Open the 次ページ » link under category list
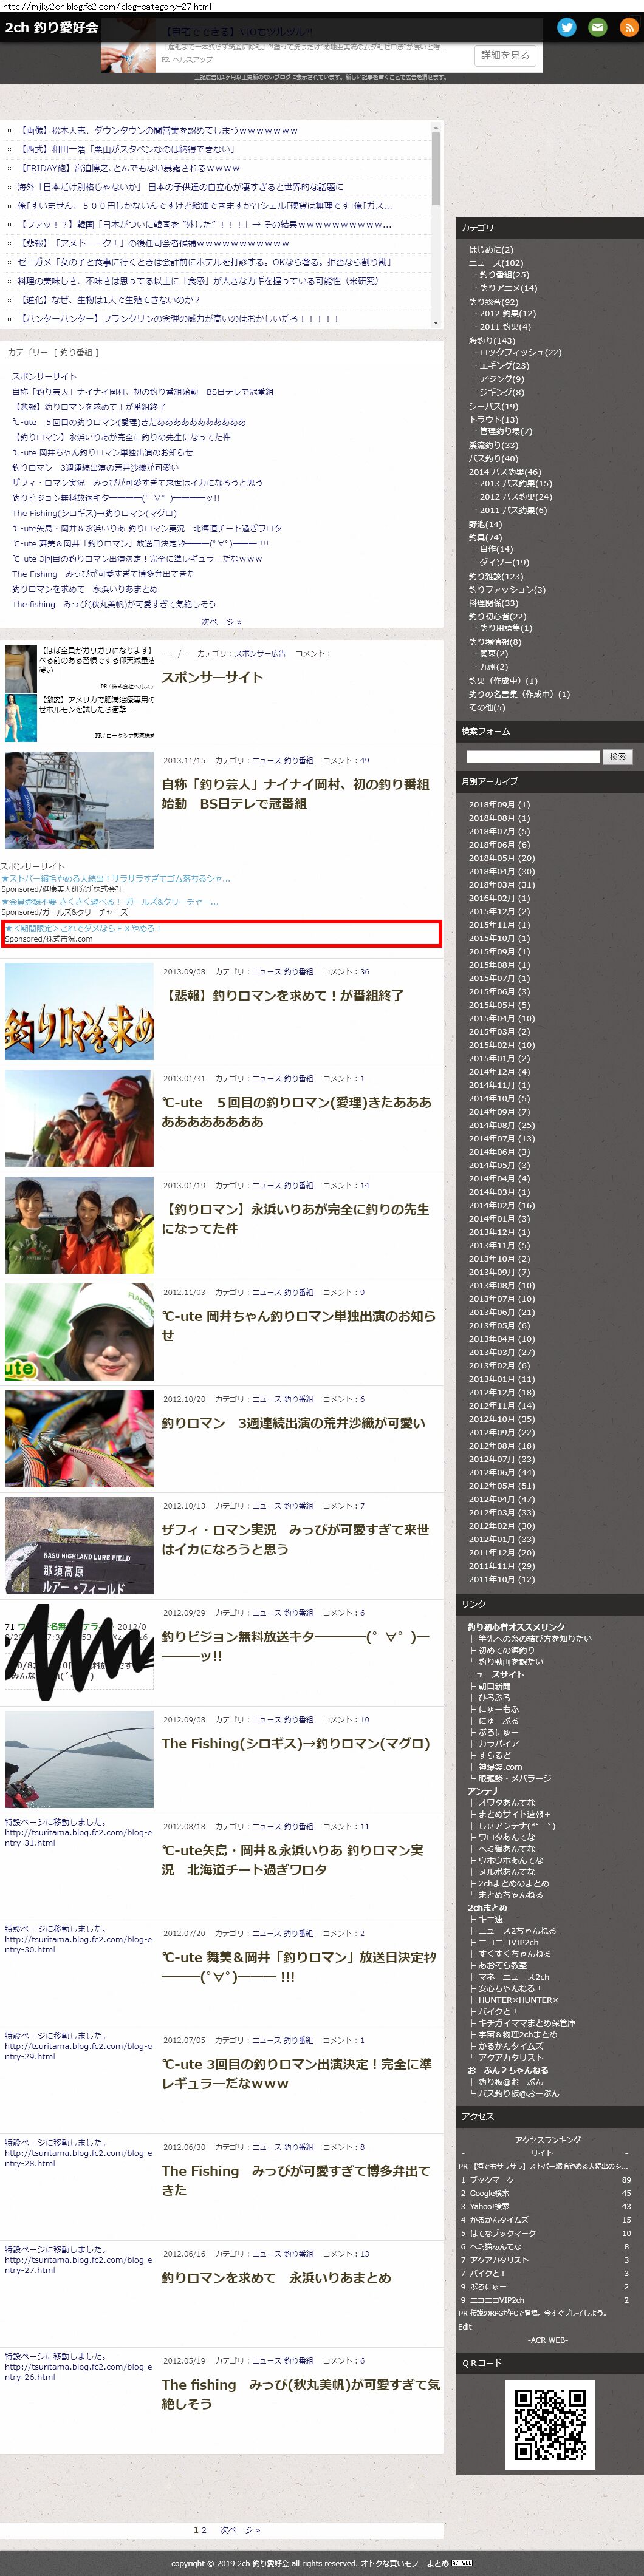Screen dimensions: 644x2576 coord(222,621)
